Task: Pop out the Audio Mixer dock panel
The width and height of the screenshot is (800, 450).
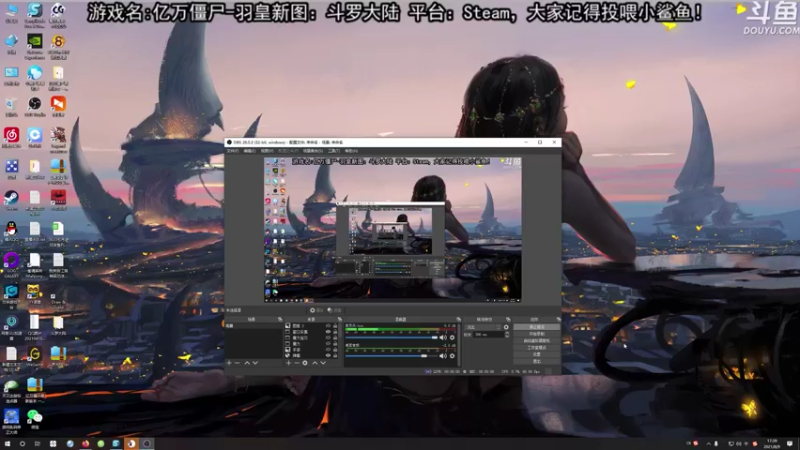Action: [458, 319]
